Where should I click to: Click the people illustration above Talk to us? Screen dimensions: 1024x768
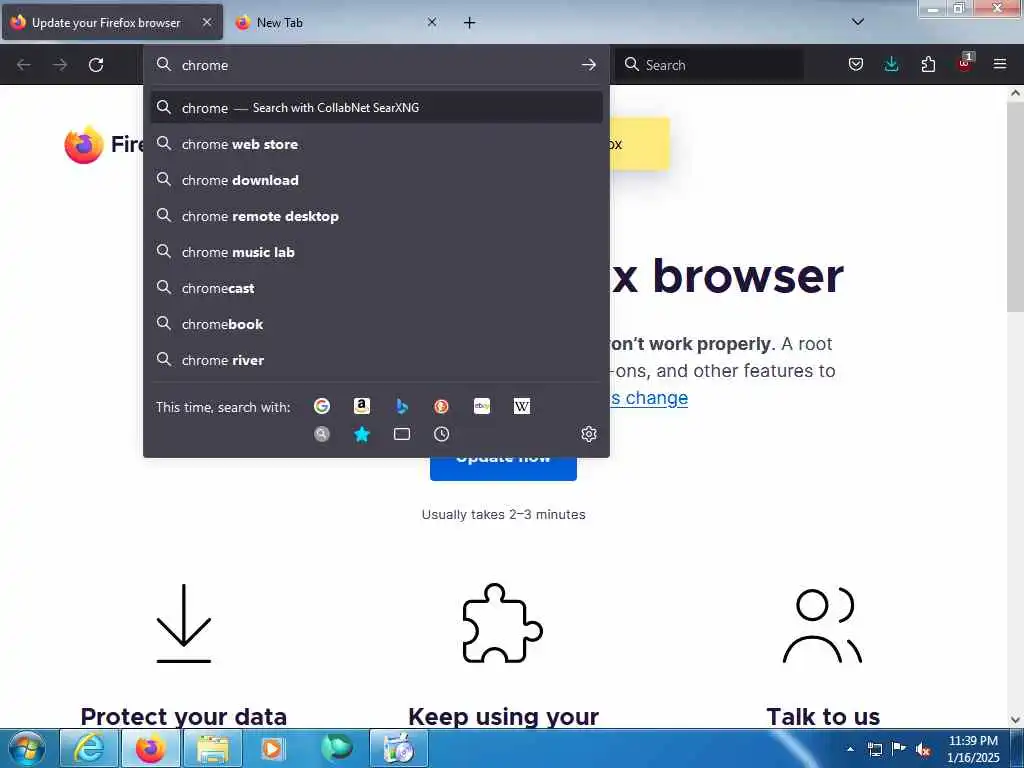(822, 625)
